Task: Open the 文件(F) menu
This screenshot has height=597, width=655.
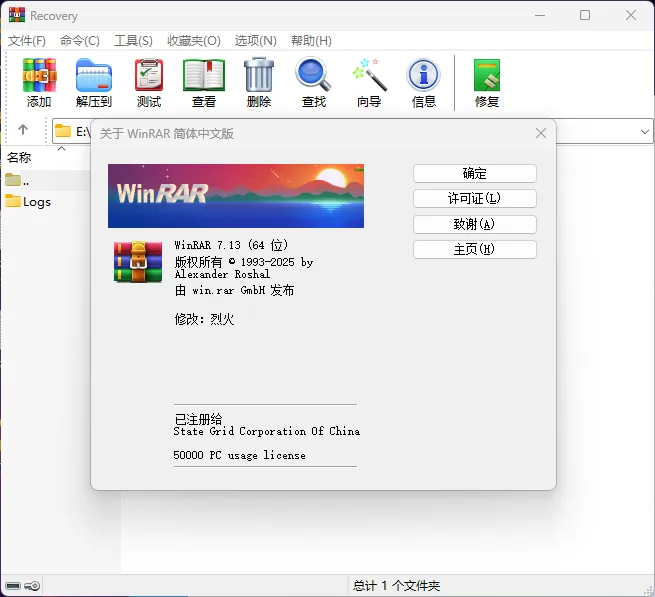Action: pyautogui.click(x=27, y=41)
